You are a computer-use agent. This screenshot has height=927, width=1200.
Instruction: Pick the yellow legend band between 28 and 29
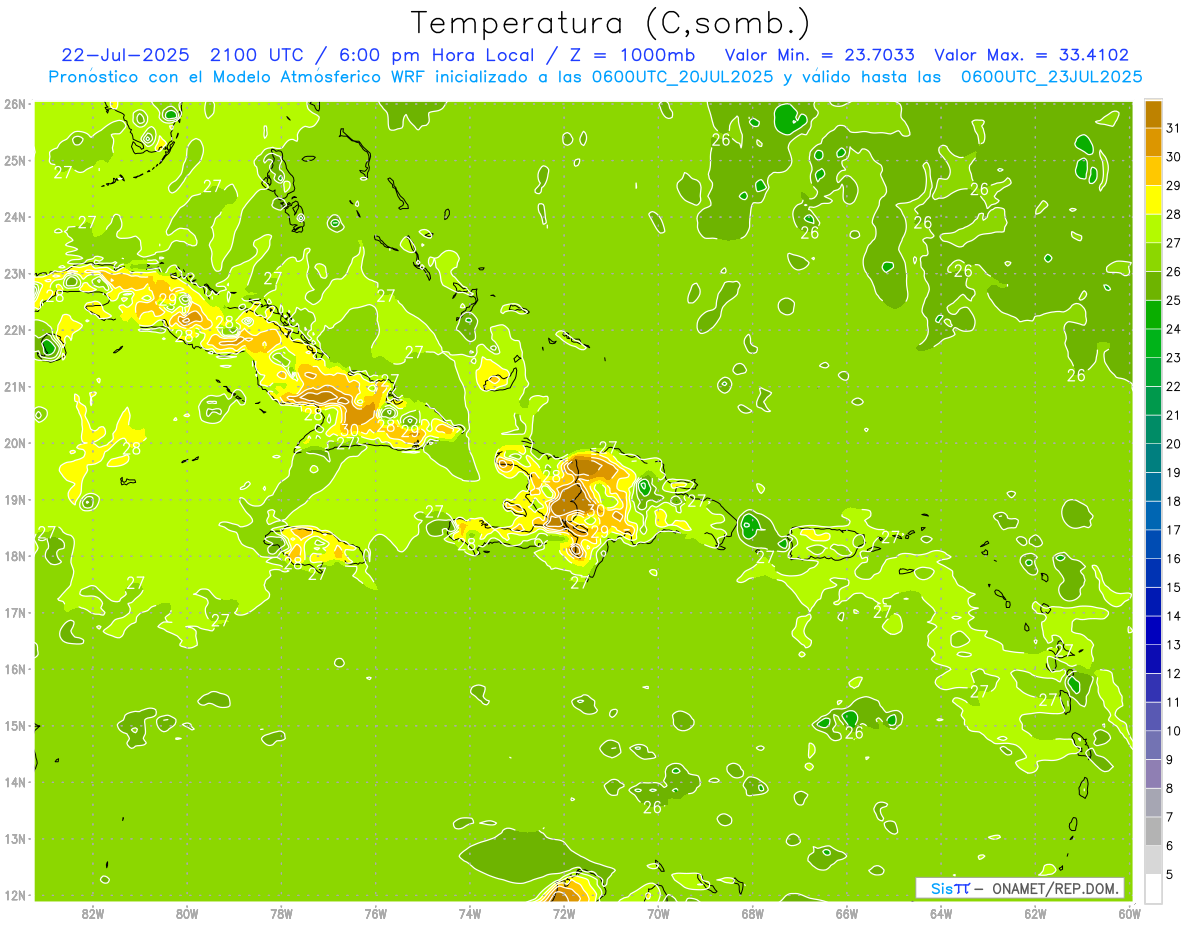click(1154, 199)
